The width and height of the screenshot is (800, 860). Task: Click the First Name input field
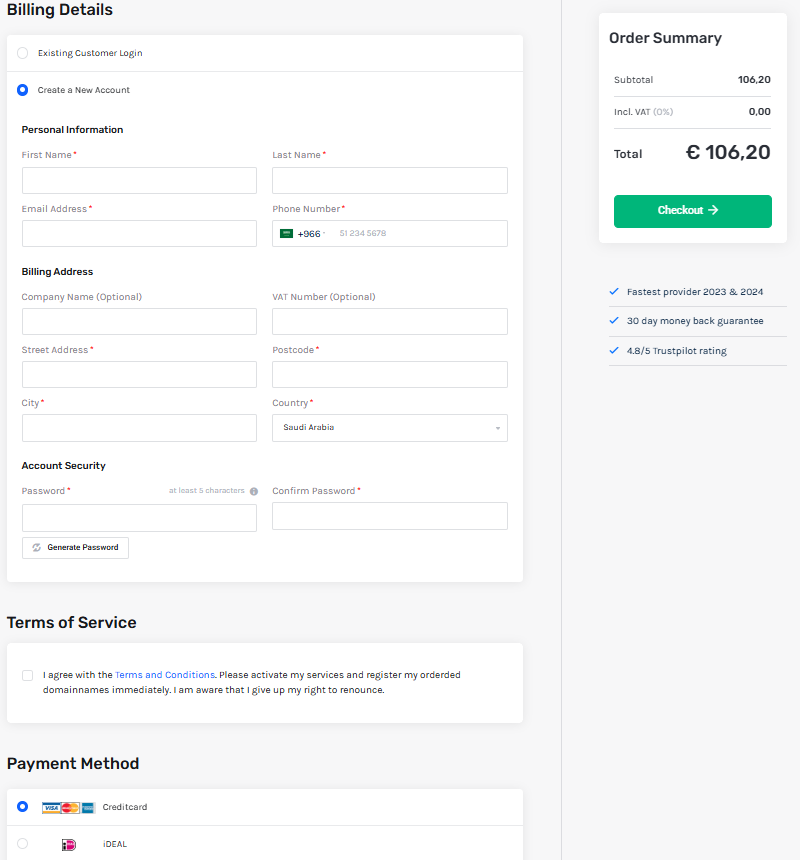[x=139, y=180]
